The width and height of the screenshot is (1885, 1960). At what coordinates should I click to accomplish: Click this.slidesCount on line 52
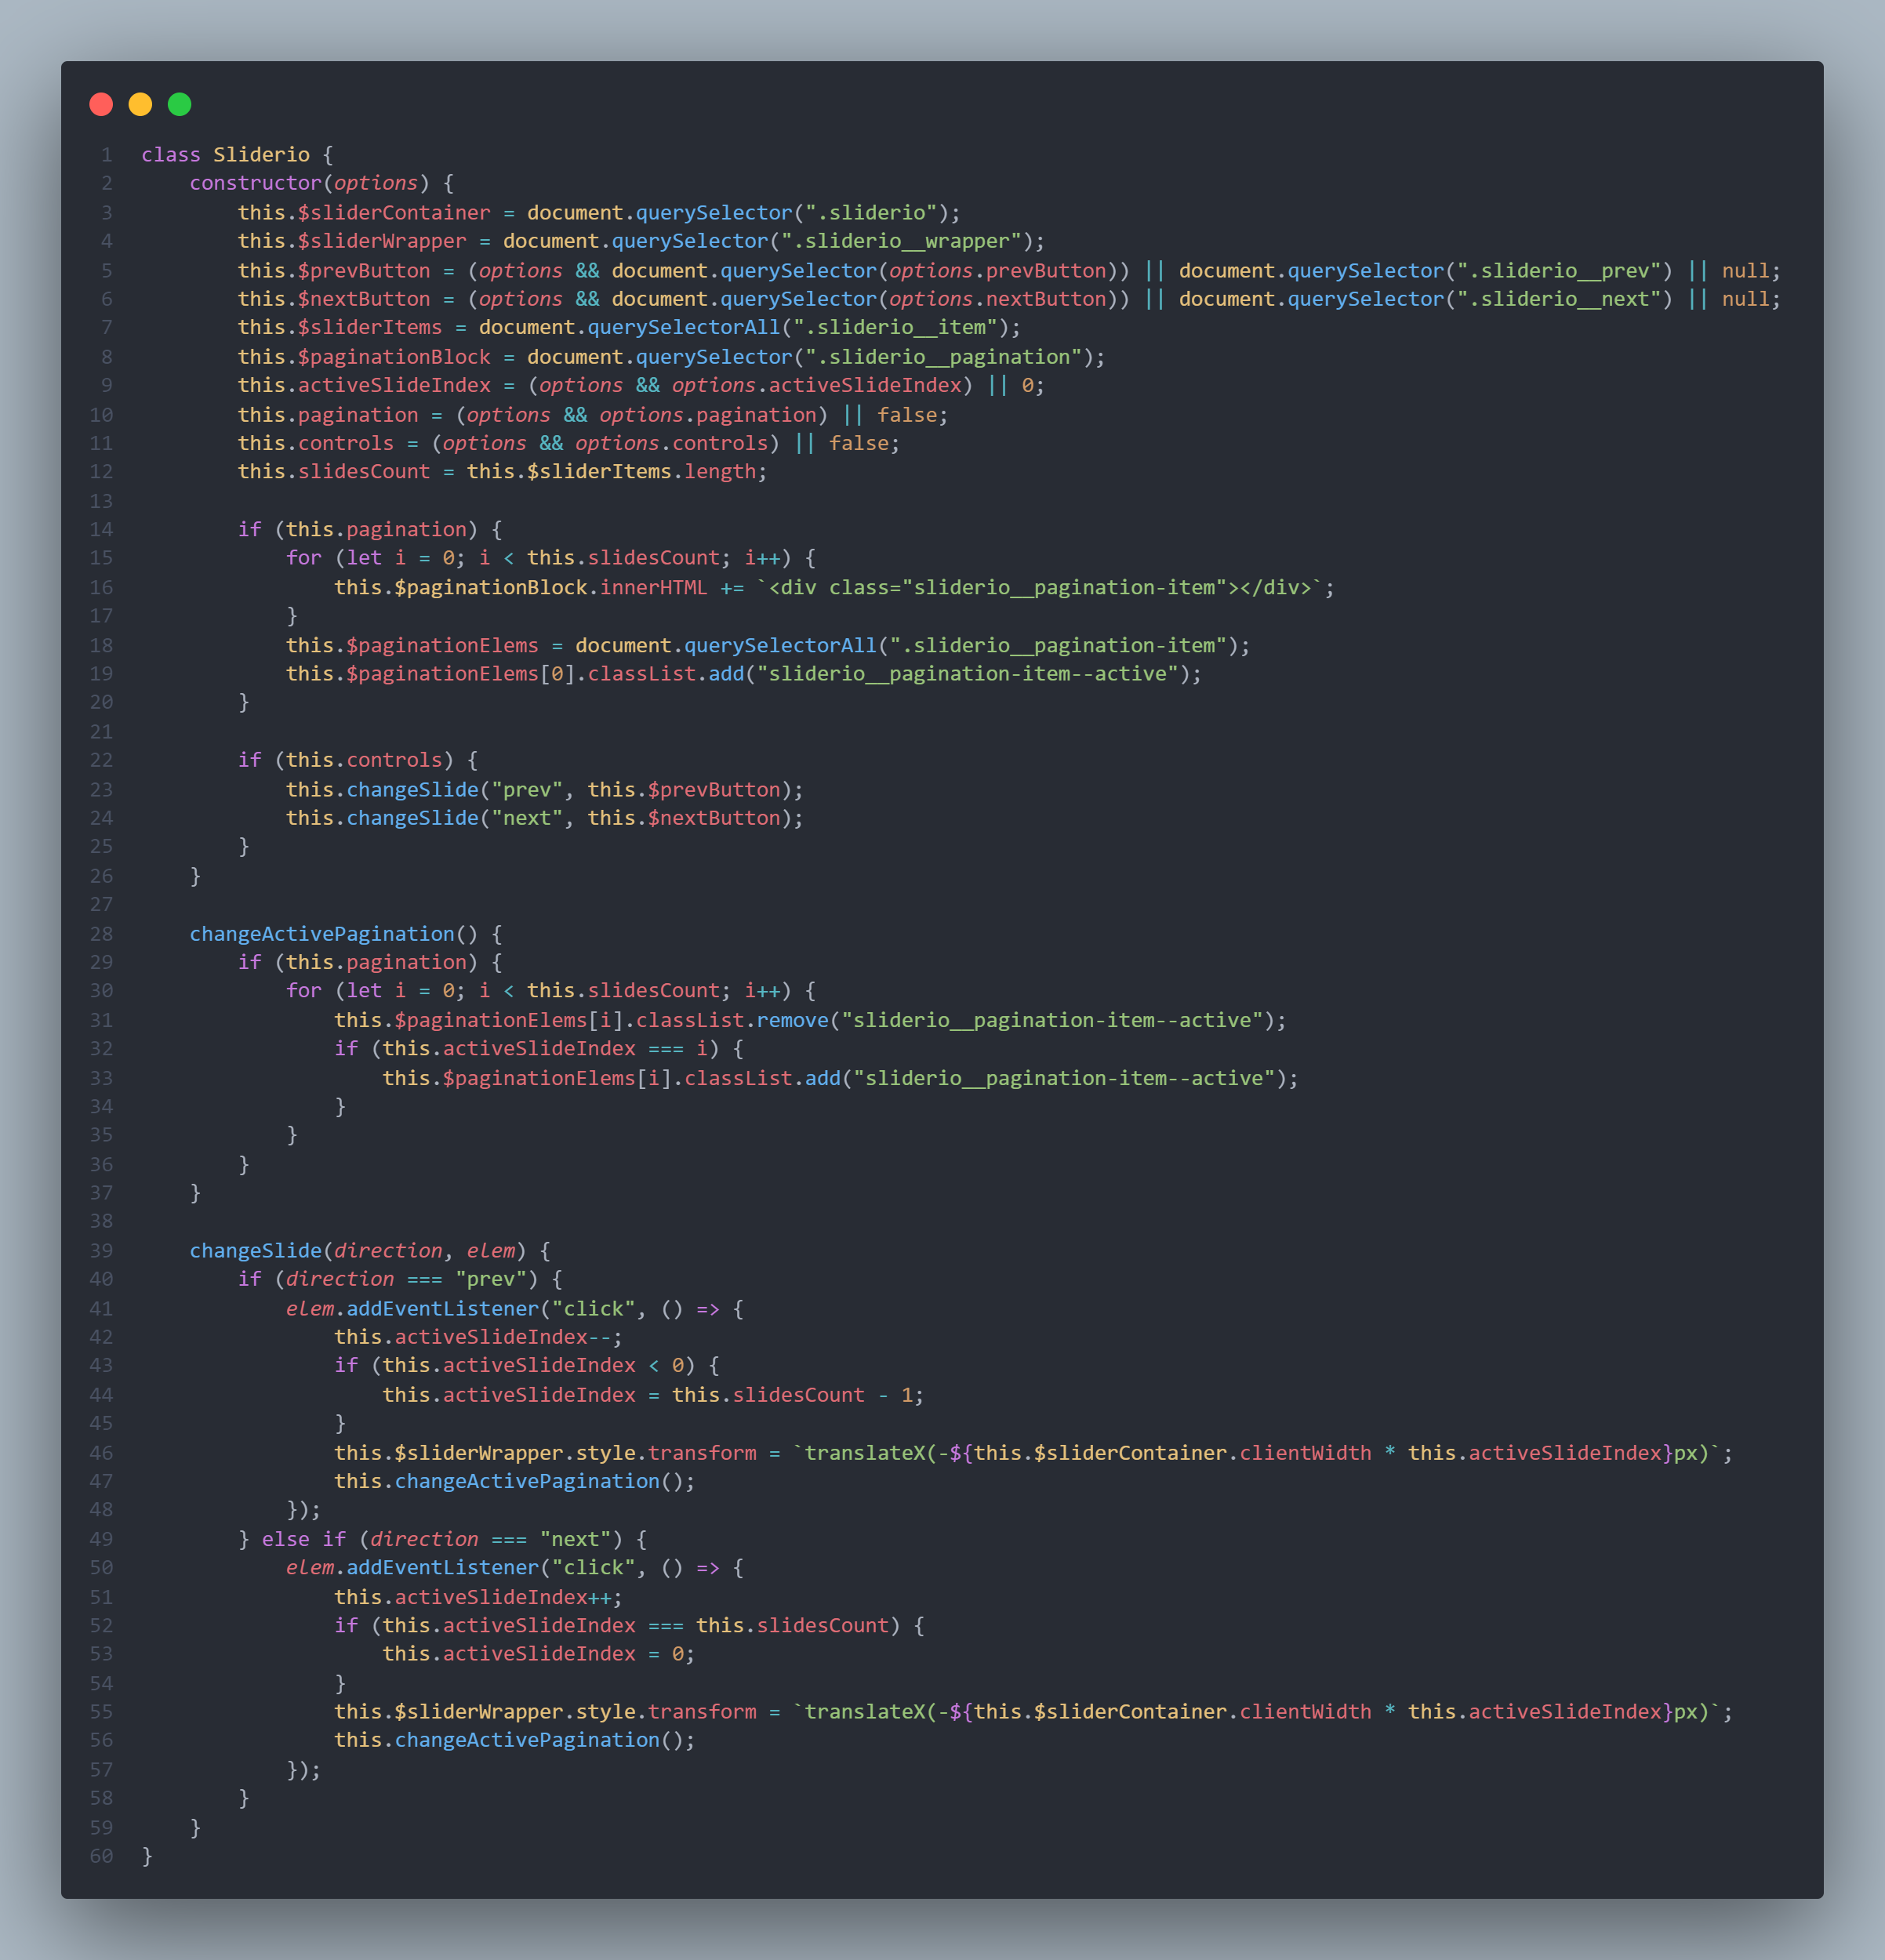point(792,1625)
